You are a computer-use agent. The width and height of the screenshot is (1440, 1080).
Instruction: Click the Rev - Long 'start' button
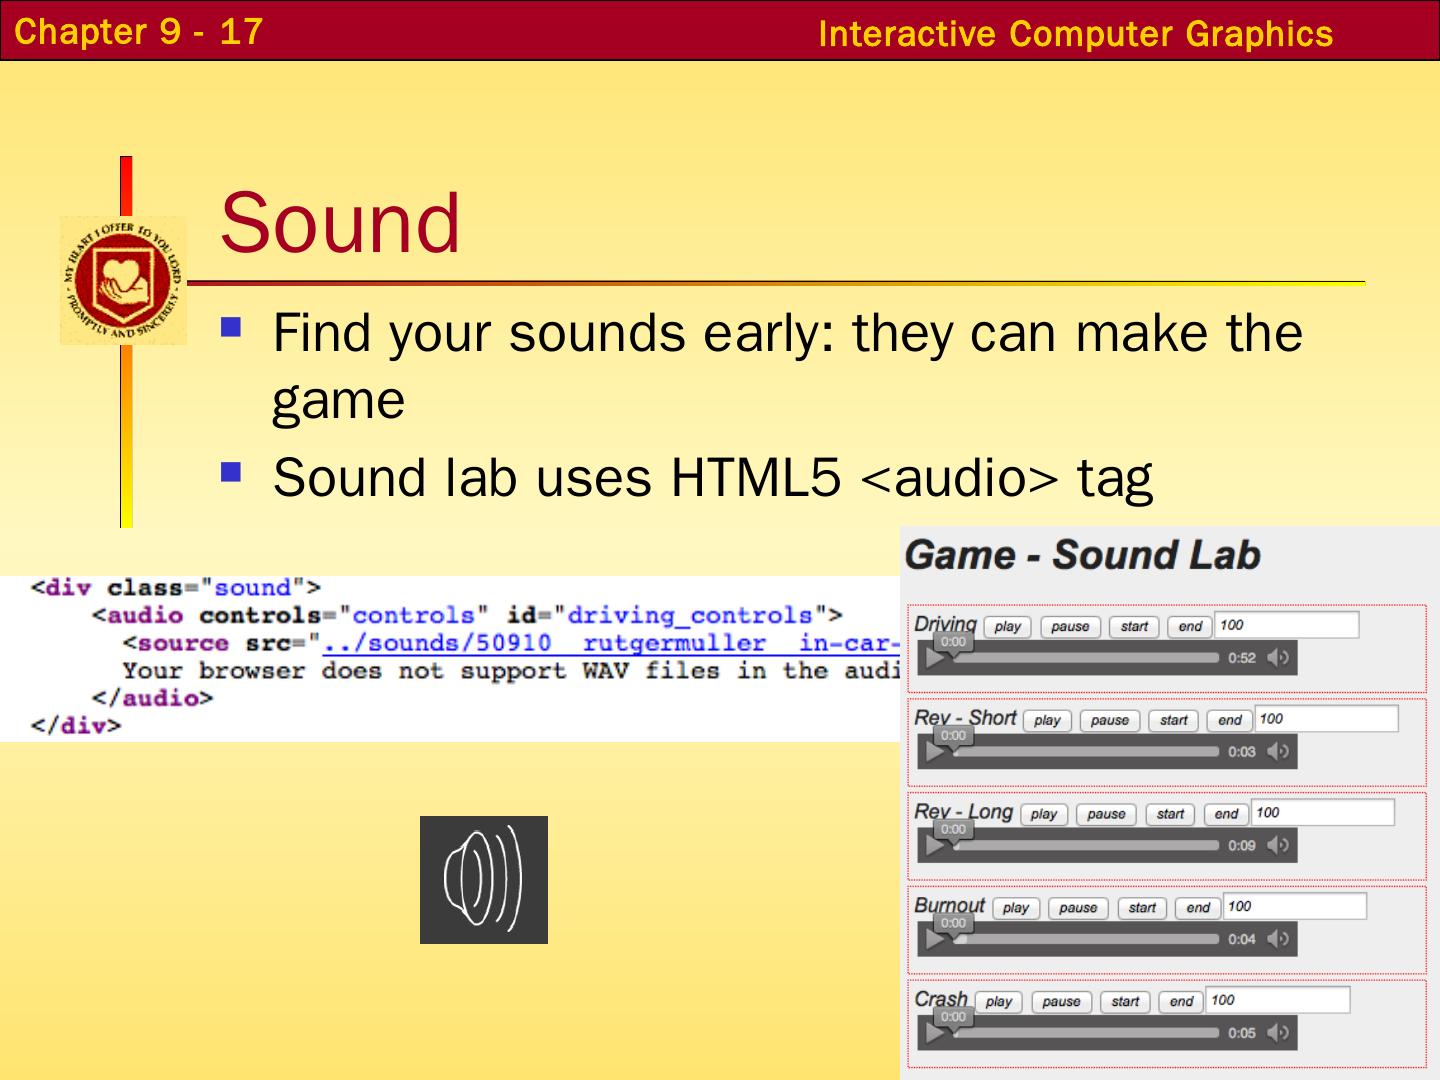point(1170,814)
